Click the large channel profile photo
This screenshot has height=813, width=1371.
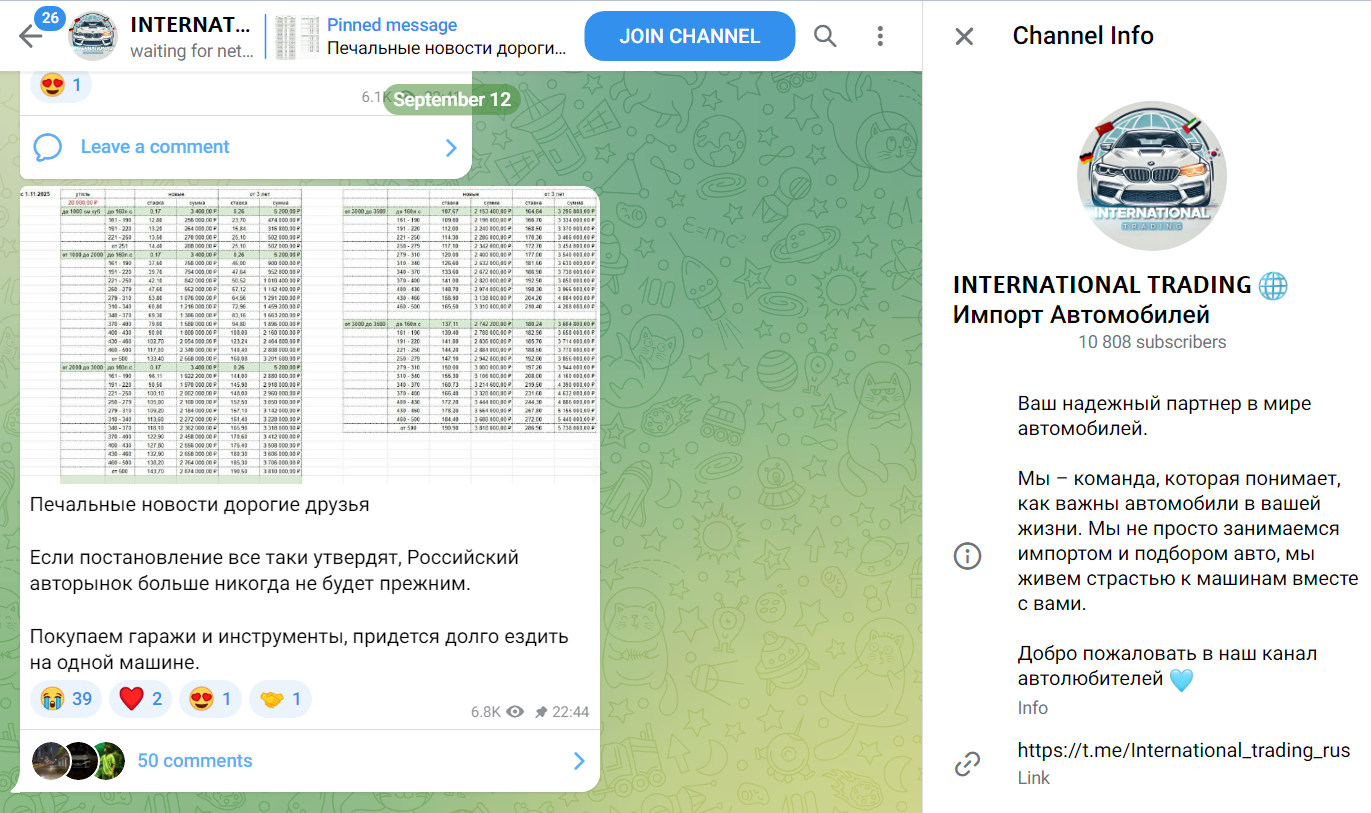tap(1151, 175)
